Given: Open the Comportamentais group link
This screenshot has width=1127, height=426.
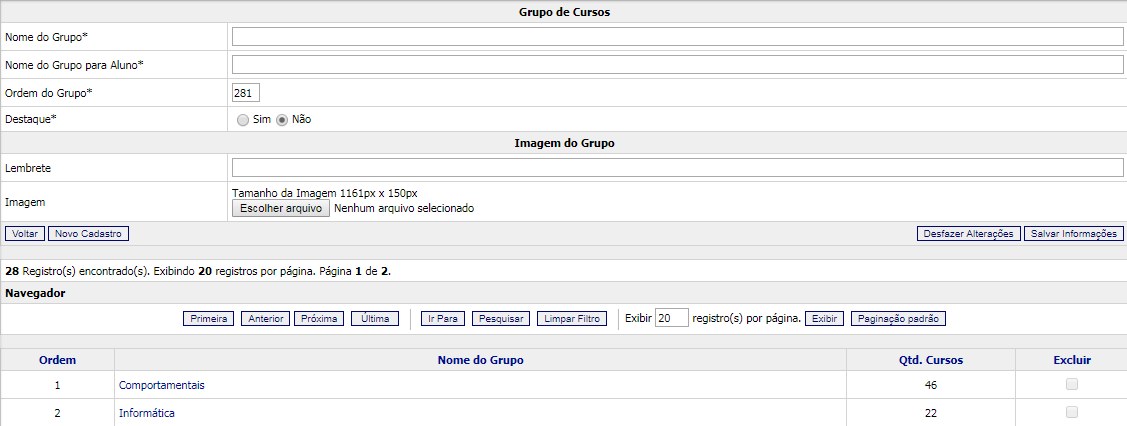Looking at the screenshot, I should point(162,385).
